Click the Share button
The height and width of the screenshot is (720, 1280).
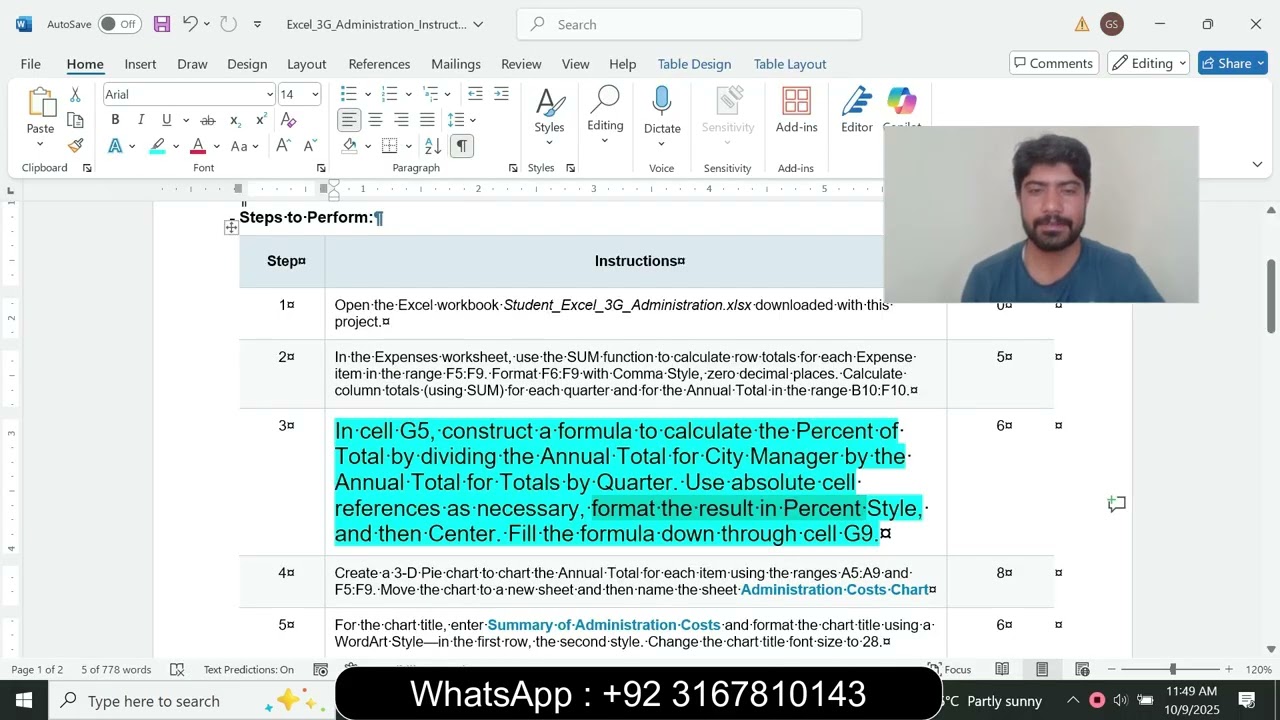point(1234,63)
